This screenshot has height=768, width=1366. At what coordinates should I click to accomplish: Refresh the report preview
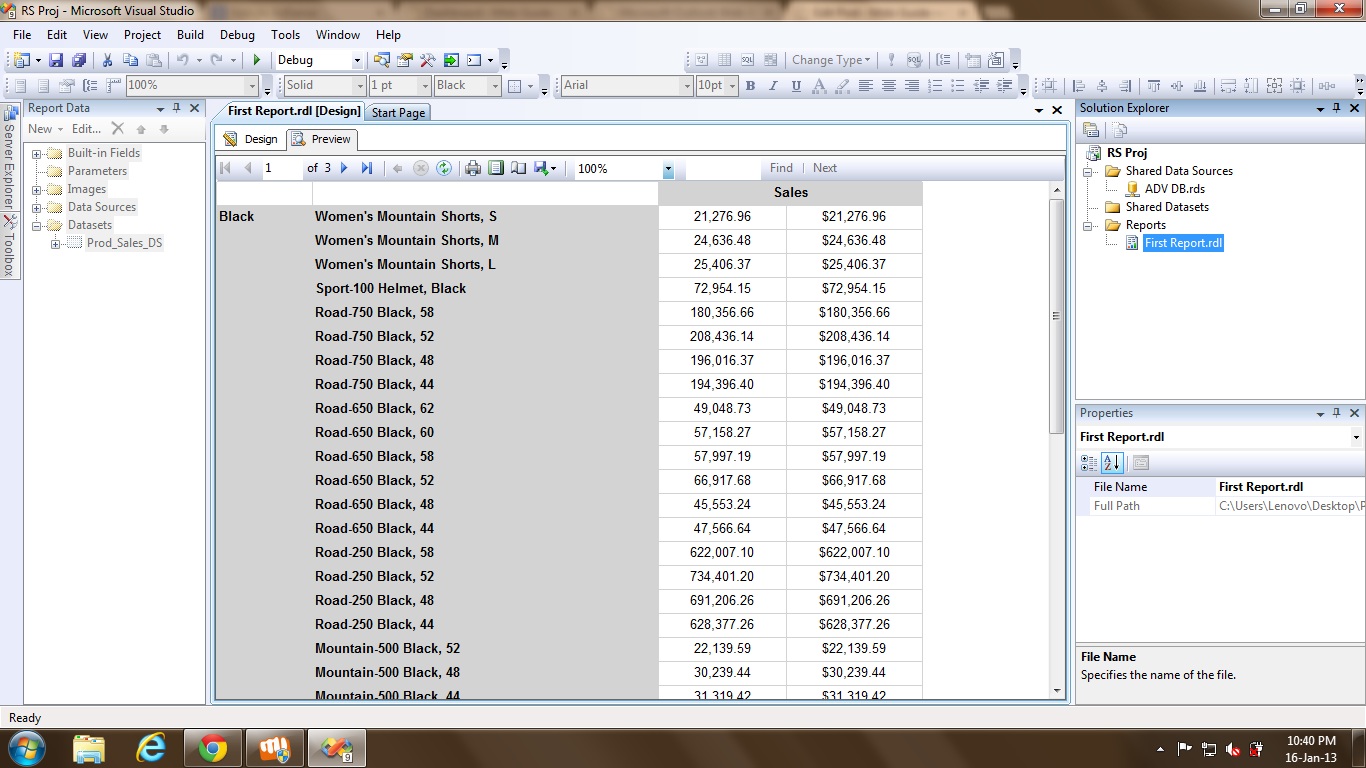click(x=444, y=169)
